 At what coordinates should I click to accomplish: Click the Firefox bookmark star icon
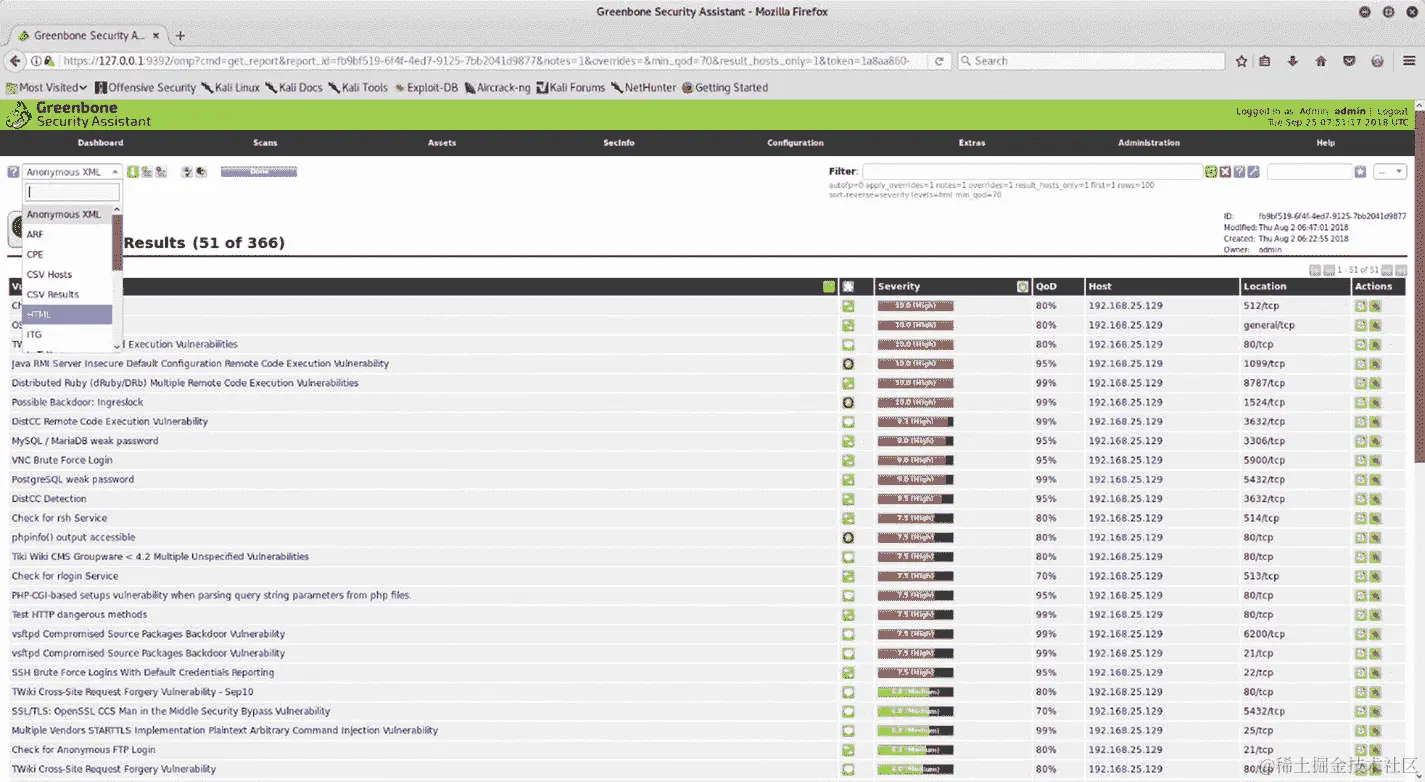tap(1241, 61)
